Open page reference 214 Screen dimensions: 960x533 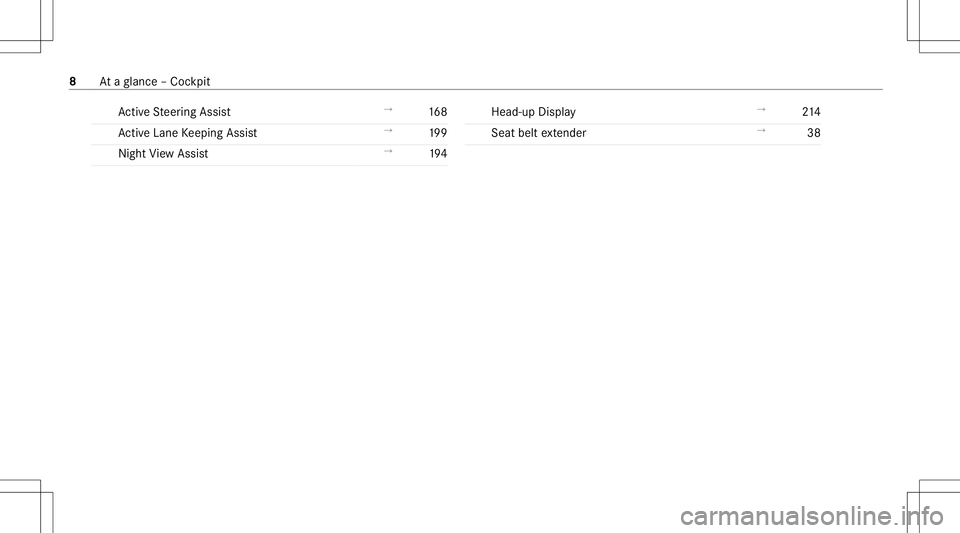point(811,112)
